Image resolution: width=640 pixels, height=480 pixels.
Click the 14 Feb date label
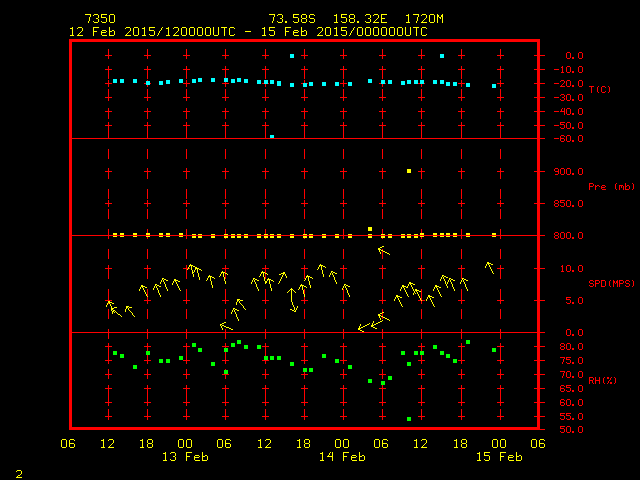[x=341, y=457]
